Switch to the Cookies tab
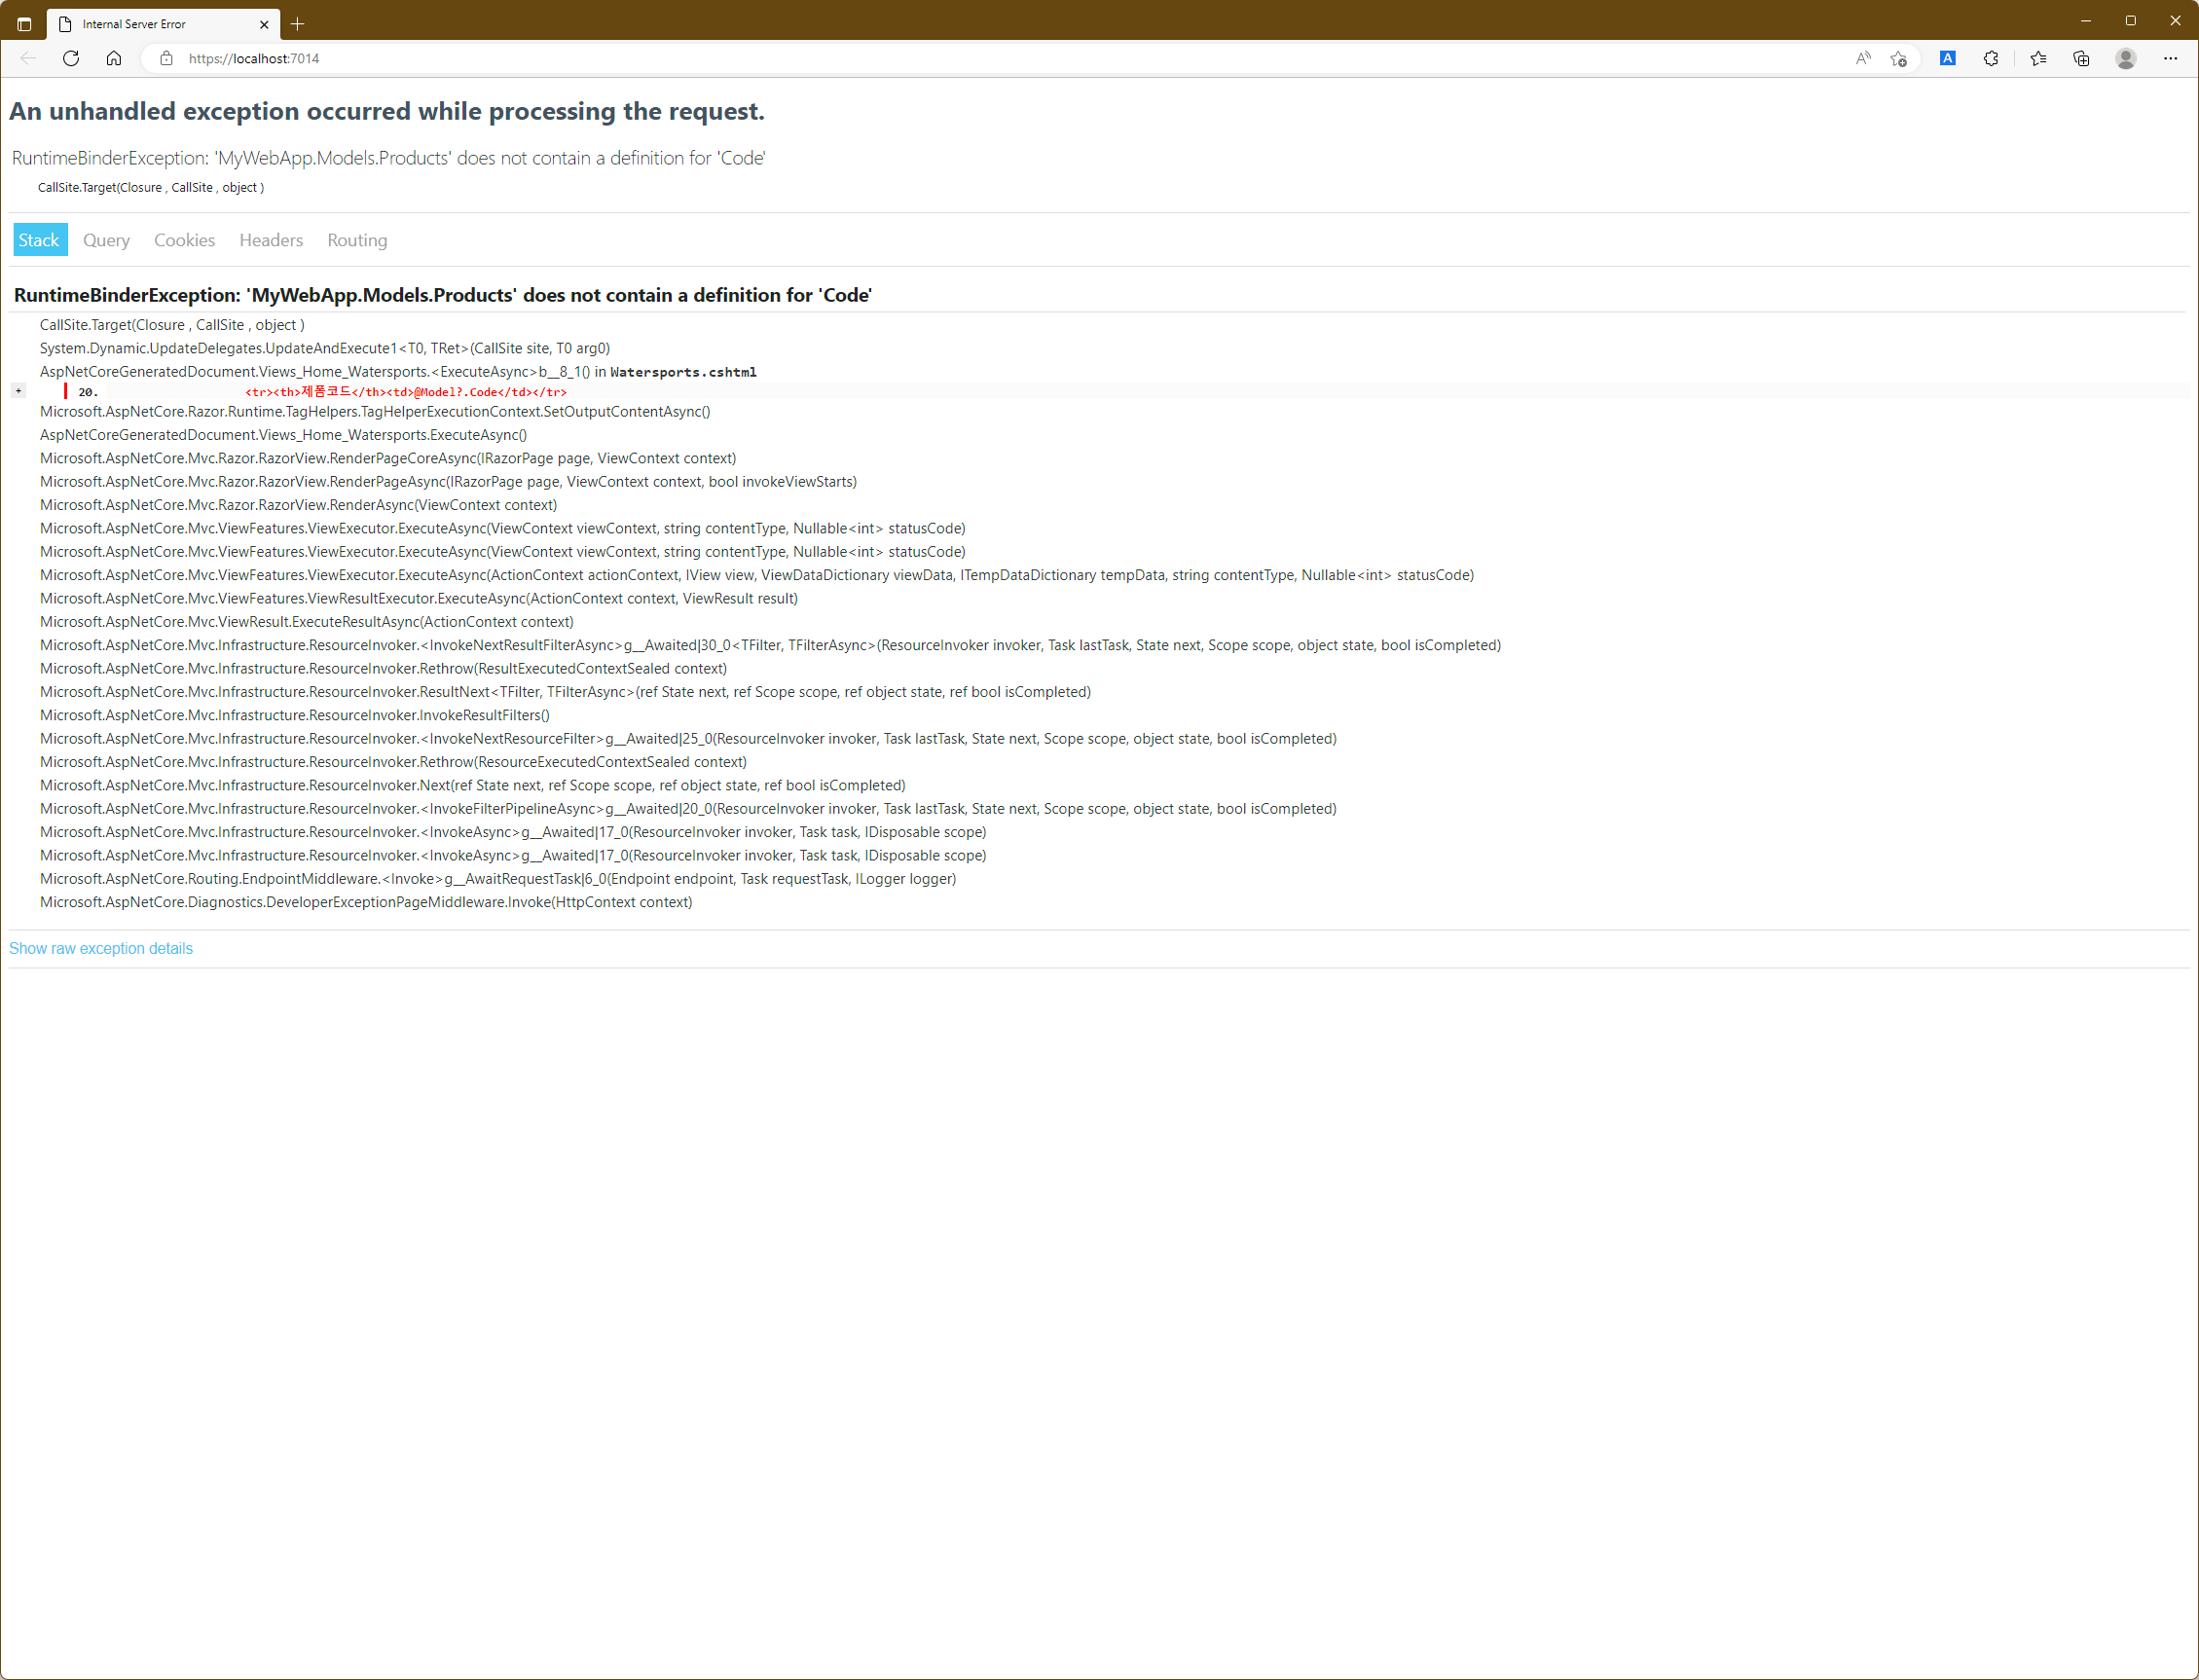Viewport: 2199px width, 1680px height. click(184, 240)
